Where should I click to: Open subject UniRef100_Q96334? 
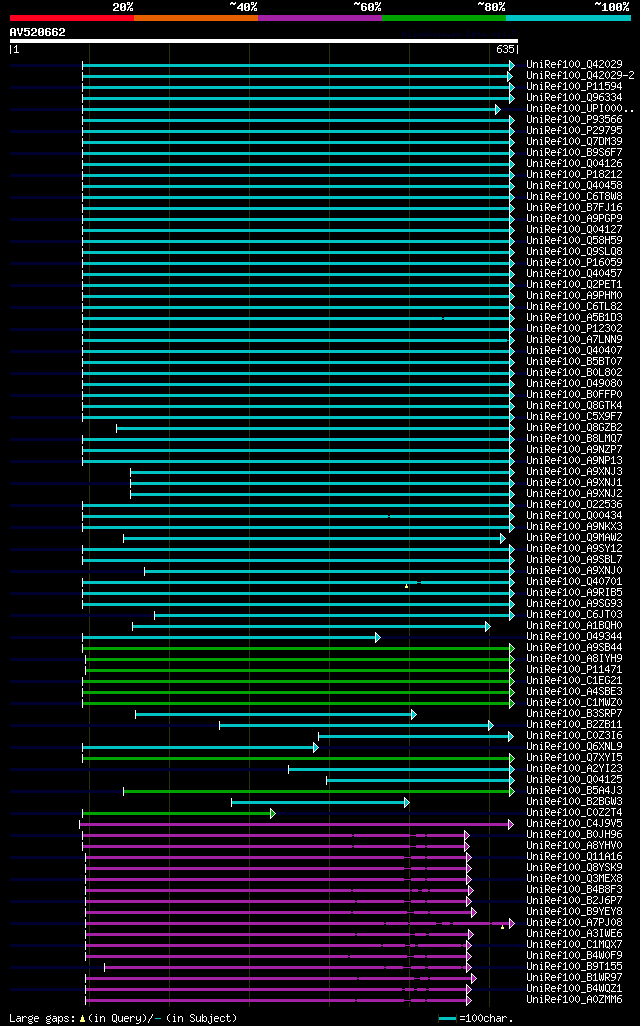pos(575,97)
